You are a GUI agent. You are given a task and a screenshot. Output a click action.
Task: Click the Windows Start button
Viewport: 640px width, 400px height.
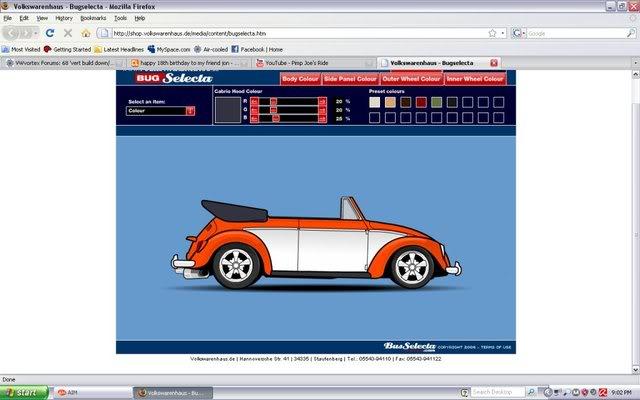(x=24, y=393)
